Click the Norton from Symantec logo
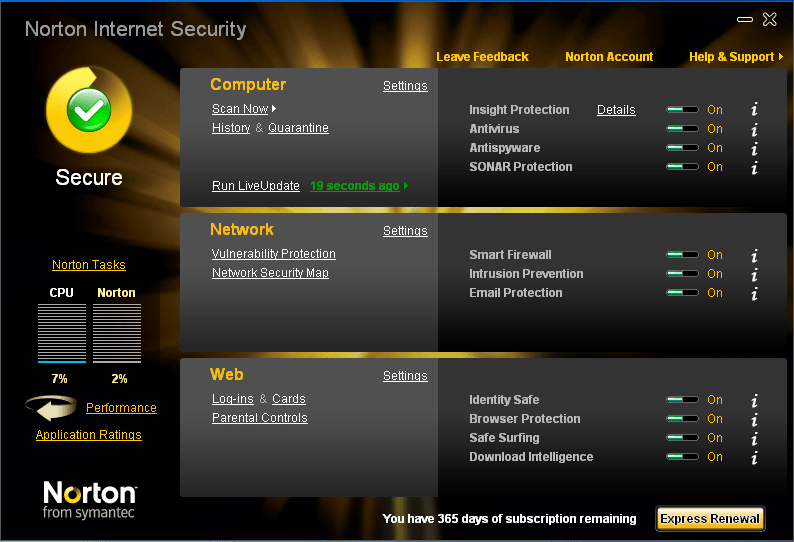The height and width of the screenshot is (542, 794). pyautogui.click(x=89, y=499)
